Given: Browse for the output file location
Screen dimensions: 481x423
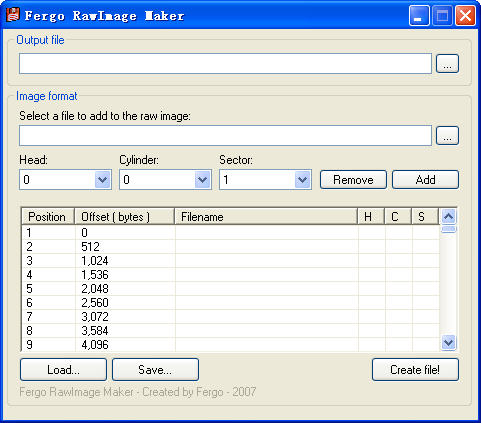Looking at the screenshot, I should pos(447,64).
